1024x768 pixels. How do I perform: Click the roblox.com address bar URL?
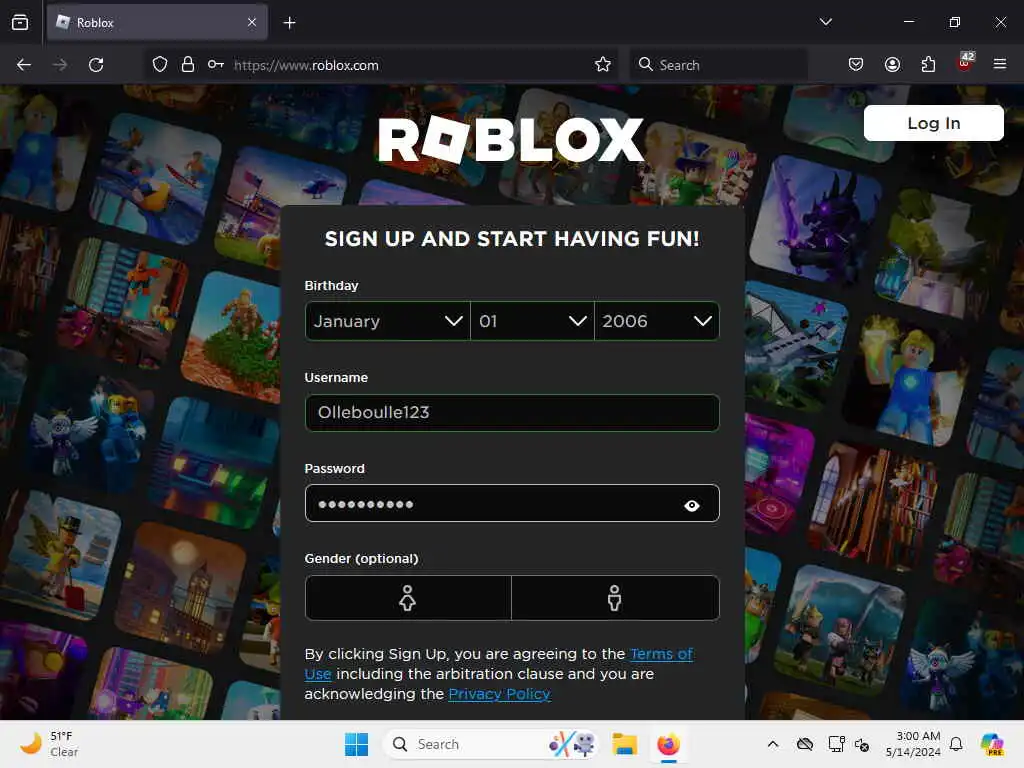[x=306, y=65]
